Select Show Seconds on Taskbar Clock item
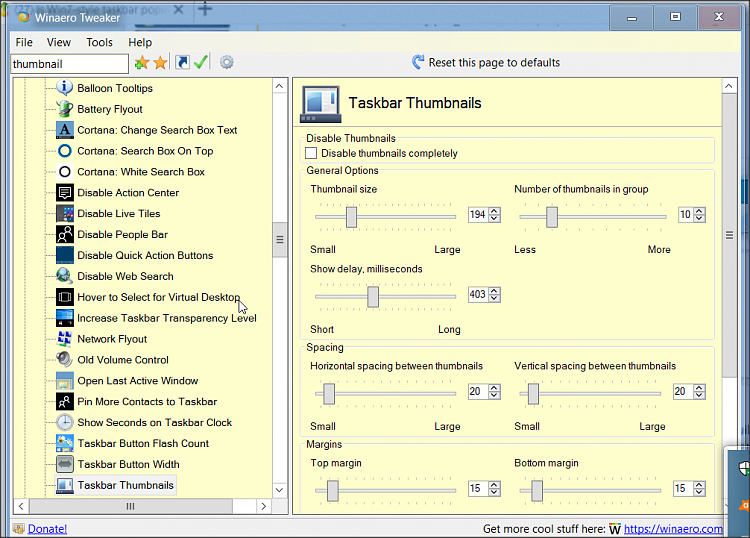The height and width of the screenshot is (538, 750). click(154, 423)
